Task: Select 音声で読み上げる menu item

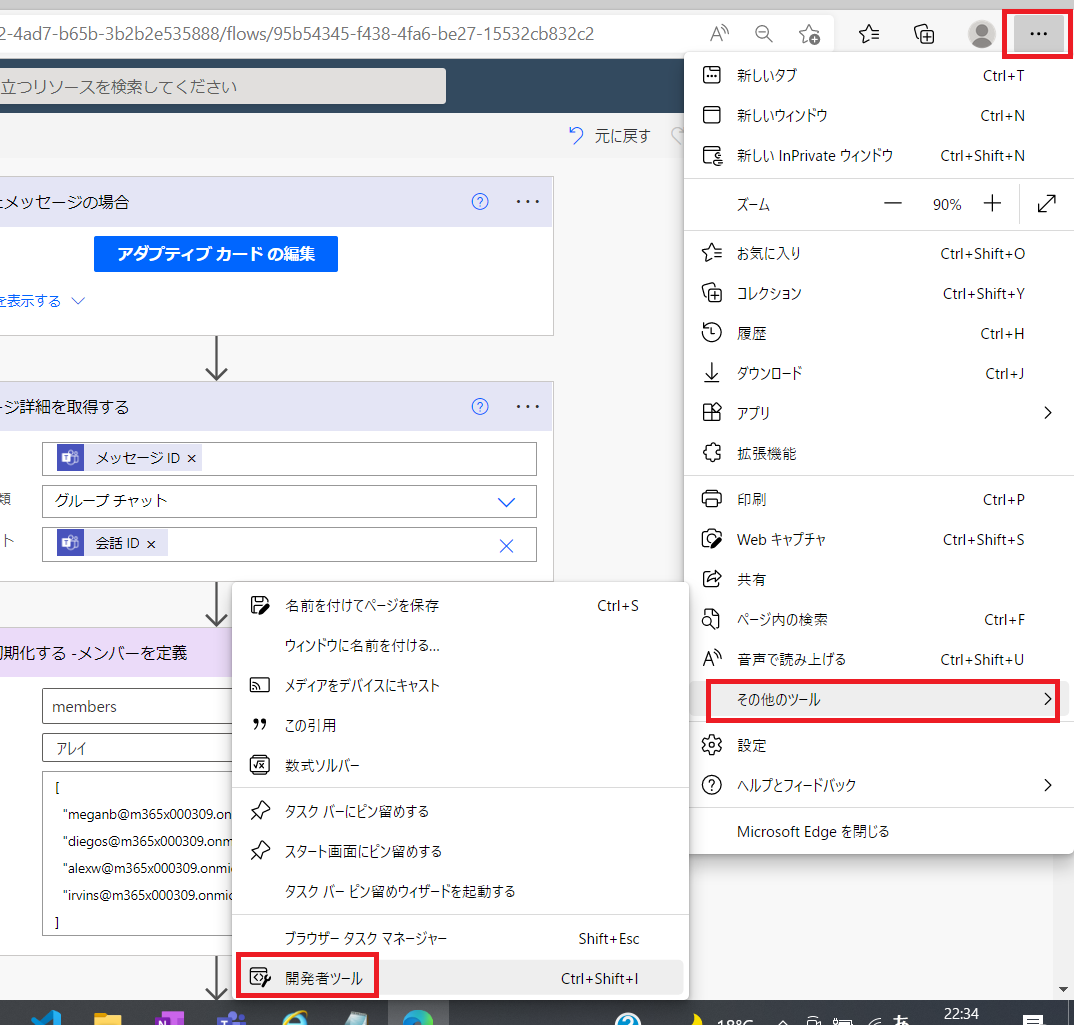Action: tap(879, 659)
